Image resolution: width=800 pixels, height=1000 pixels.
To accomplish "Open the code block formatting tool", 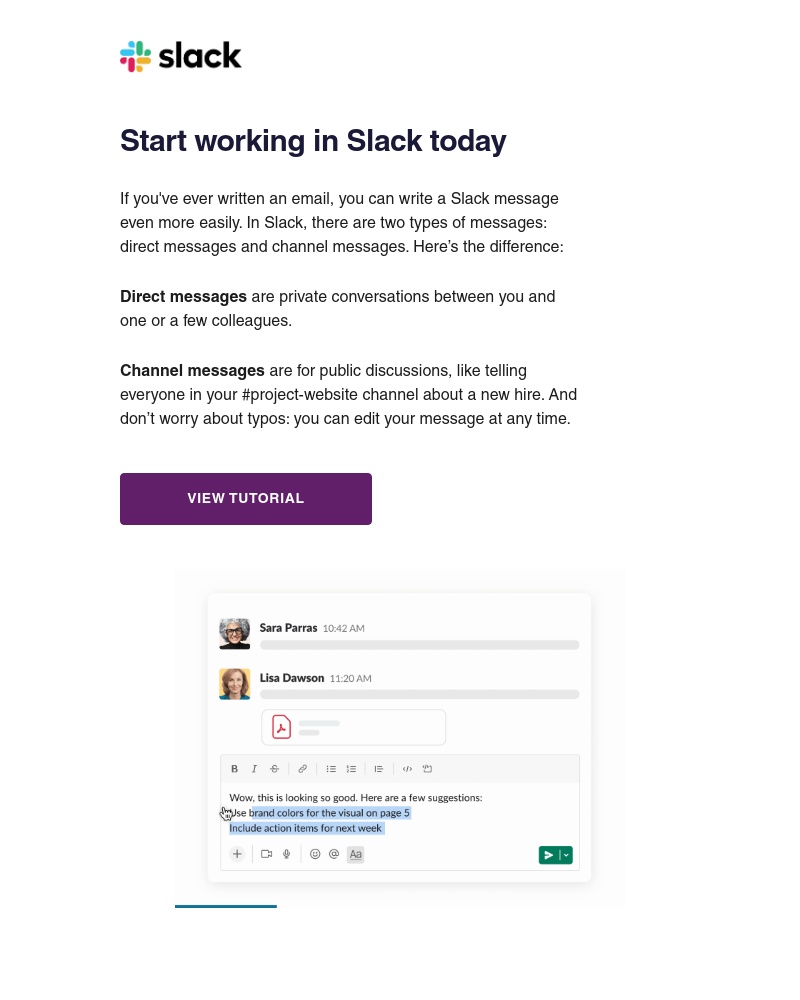I will pos(426,769).
